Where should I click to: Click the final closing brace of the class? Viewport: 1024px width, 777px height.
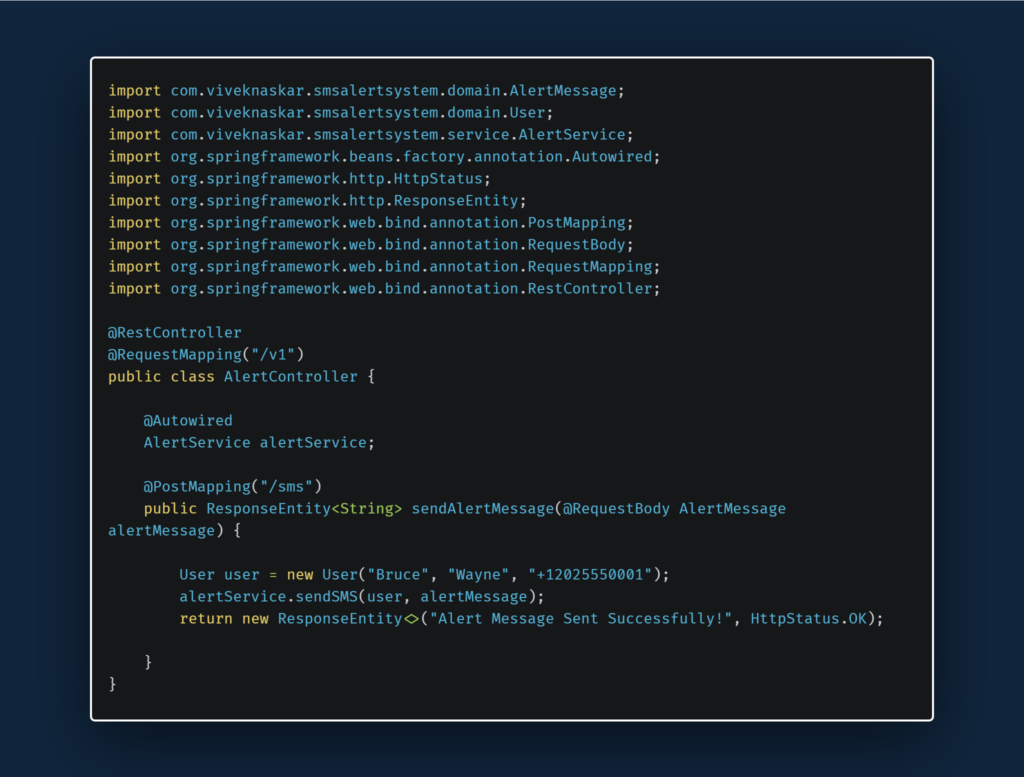(112, 684)
